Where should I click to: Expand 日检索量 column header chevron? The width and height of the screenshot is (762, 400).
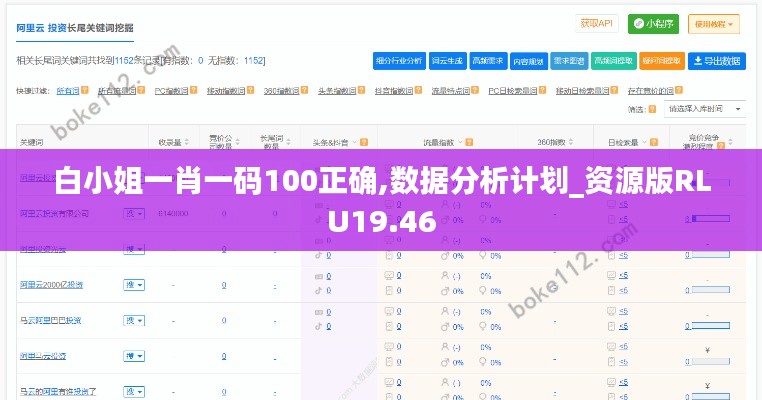pyautogui.click(x=644, y=142)
